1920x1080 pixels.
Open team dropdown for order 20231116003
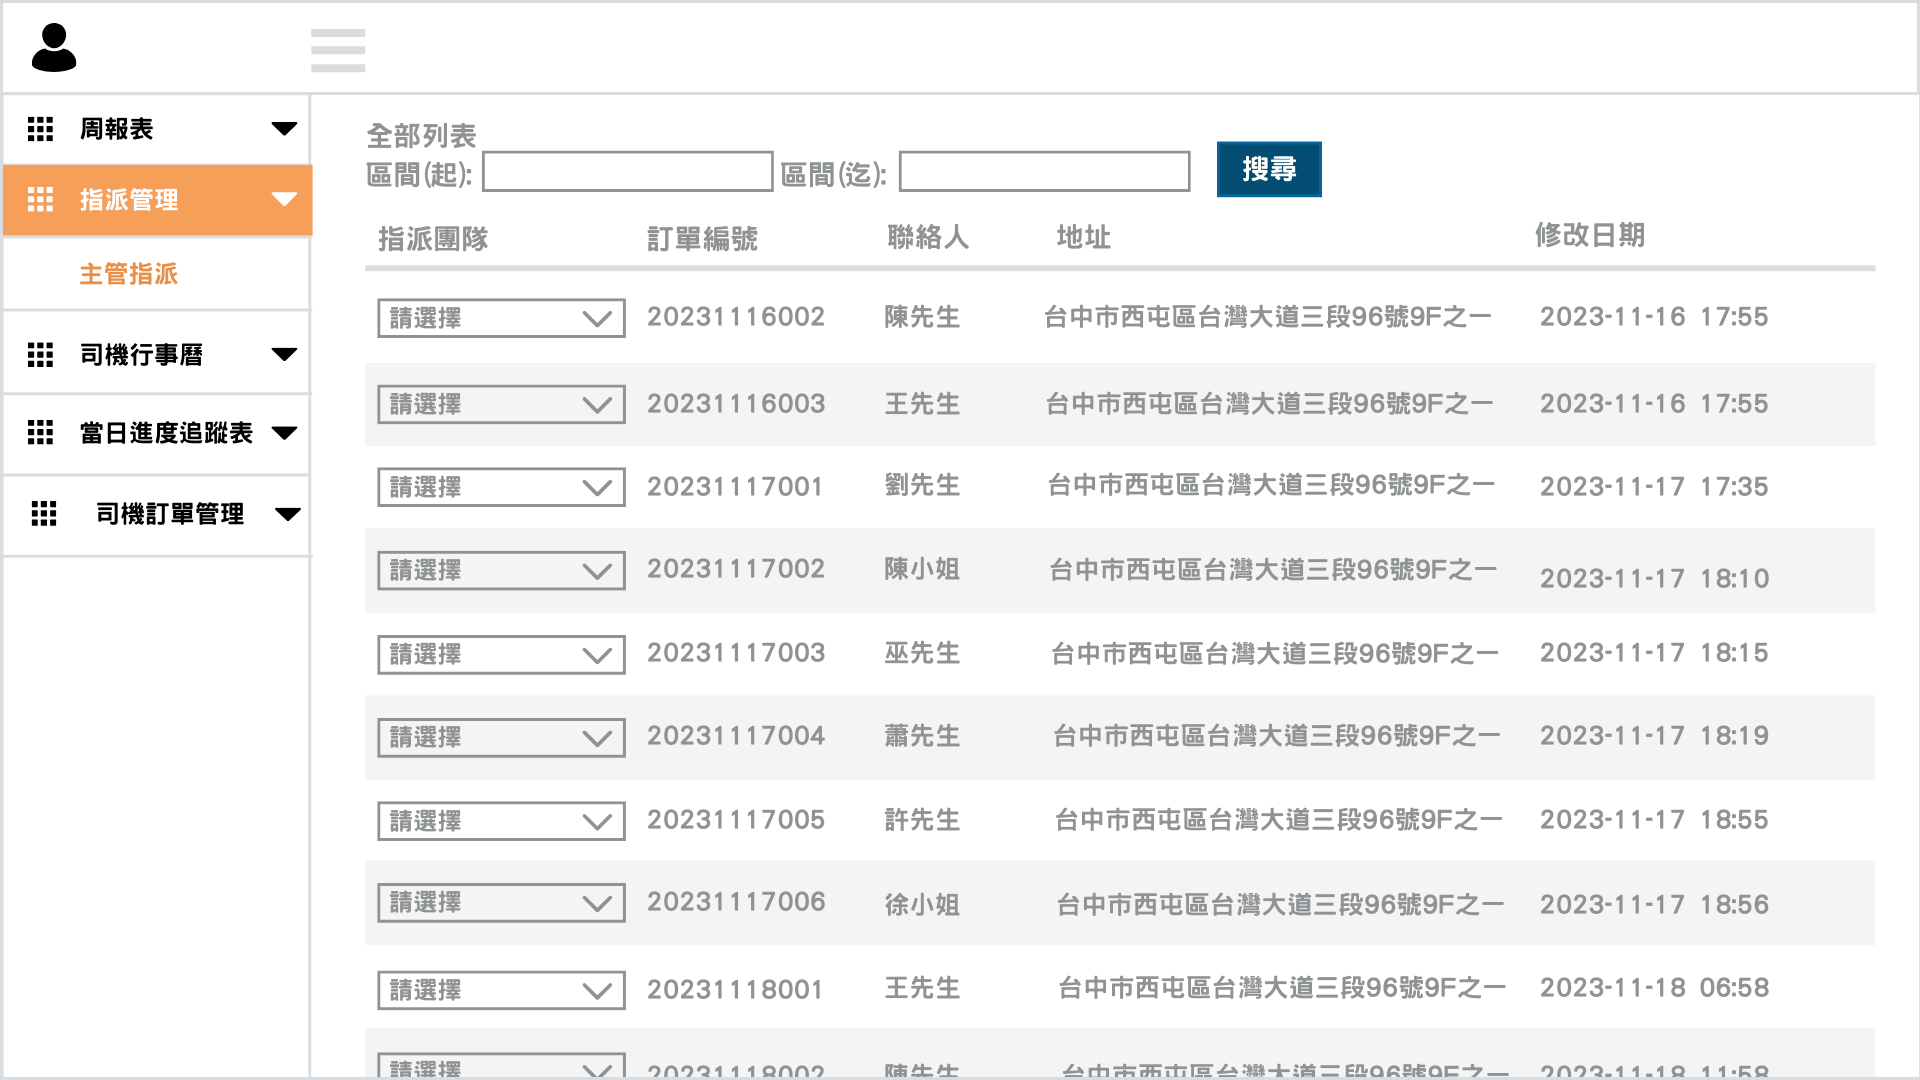pyautogui.click(x=501, y=404)
